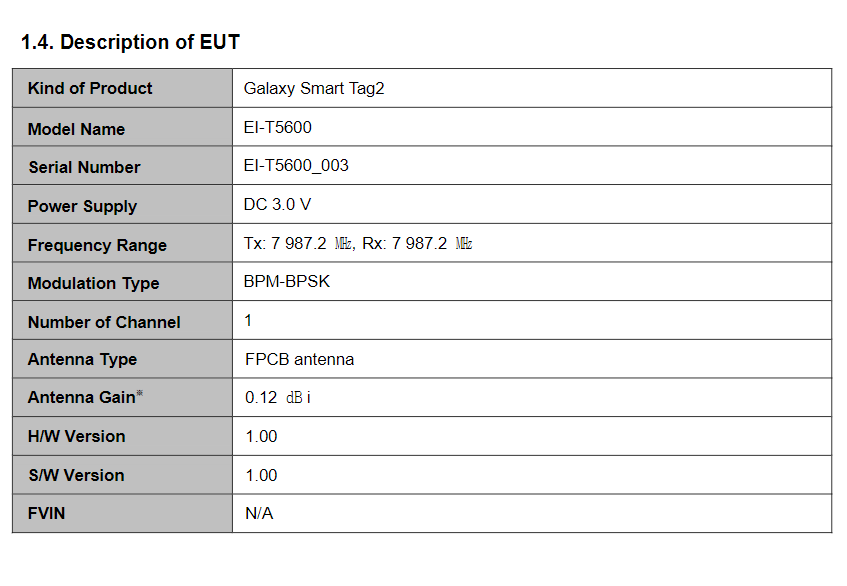Viewport: 847px width, 586px height.
Task: Select the Tx/Rx 7 987.2 MHz frequency text
Action: (358, 244)
